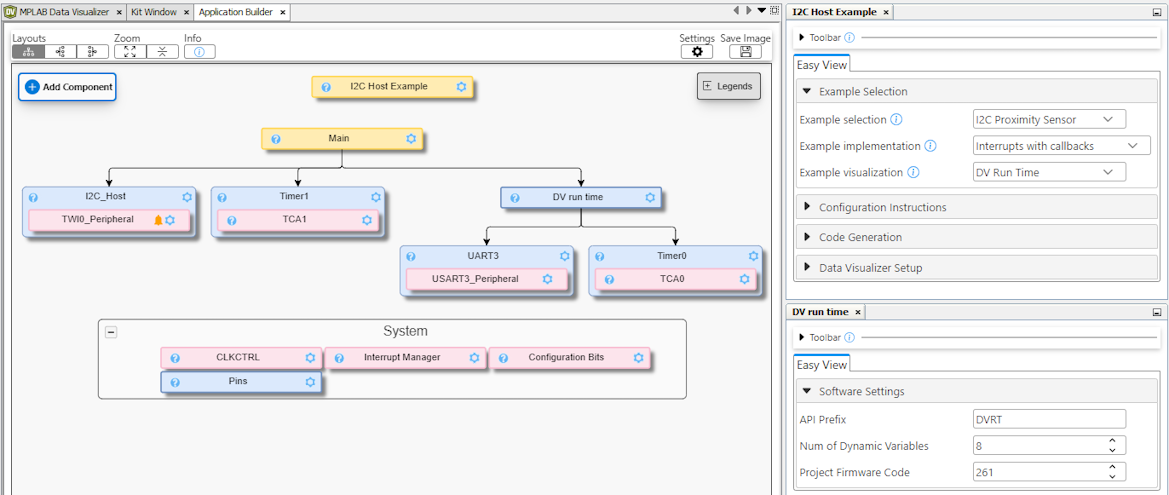Image resolution: width=1169 pixels, height=495 pixels.
Task: Click the Info icon in the builder toolbar
Action: click(x=199, y=52)
